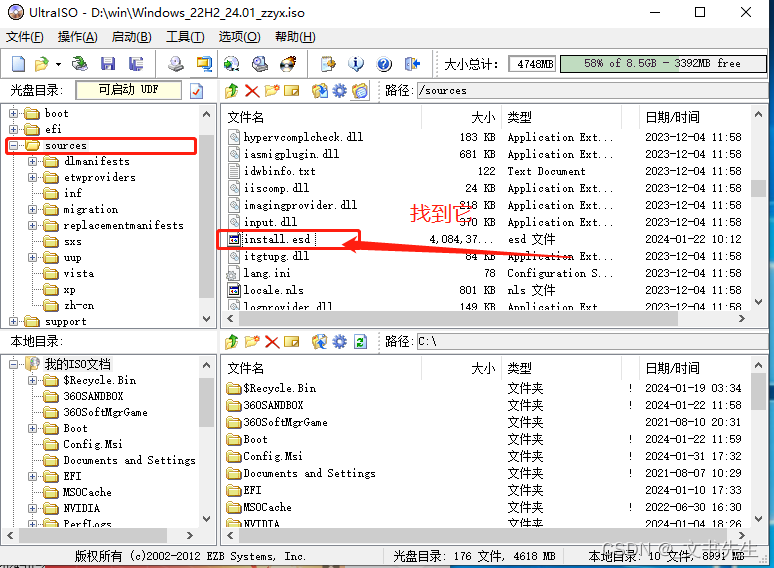Expand the boot folder in disc tree
774x568 pixels.
pos(13,114)
